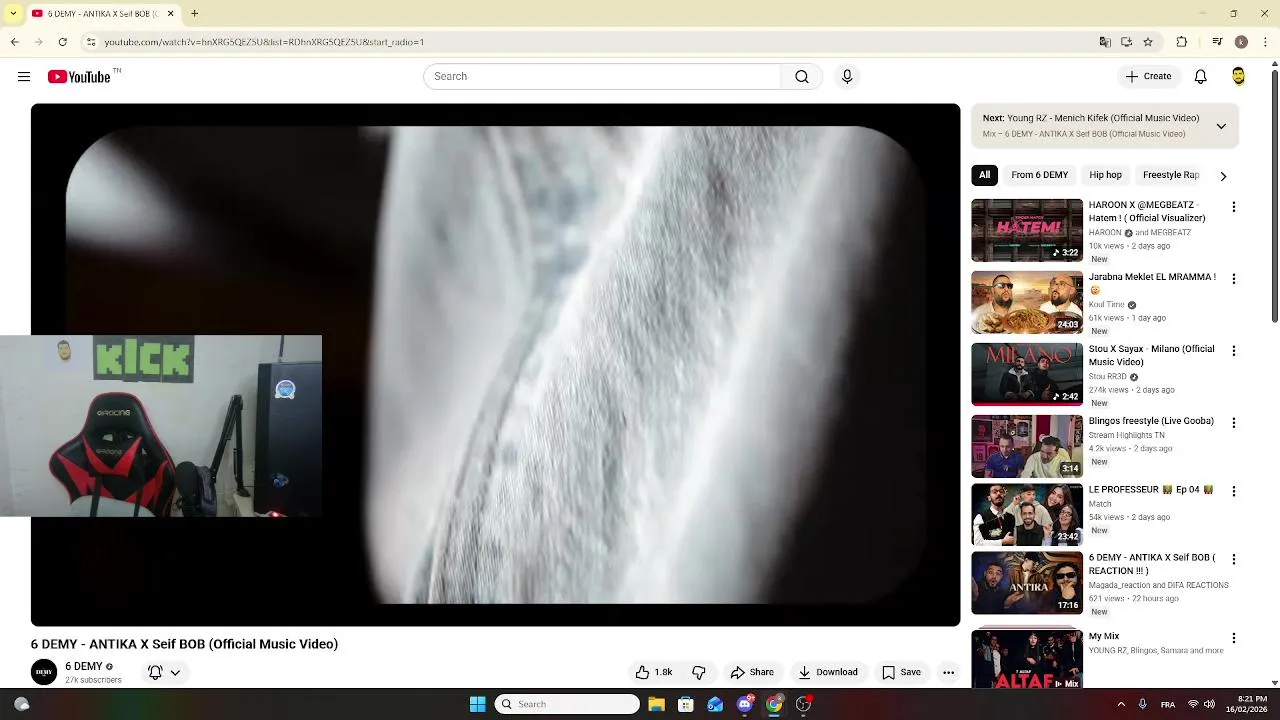Open My Mix ALTAF thumbnail
This screenshot has width=1280, height=720.
coord(1027,660)
